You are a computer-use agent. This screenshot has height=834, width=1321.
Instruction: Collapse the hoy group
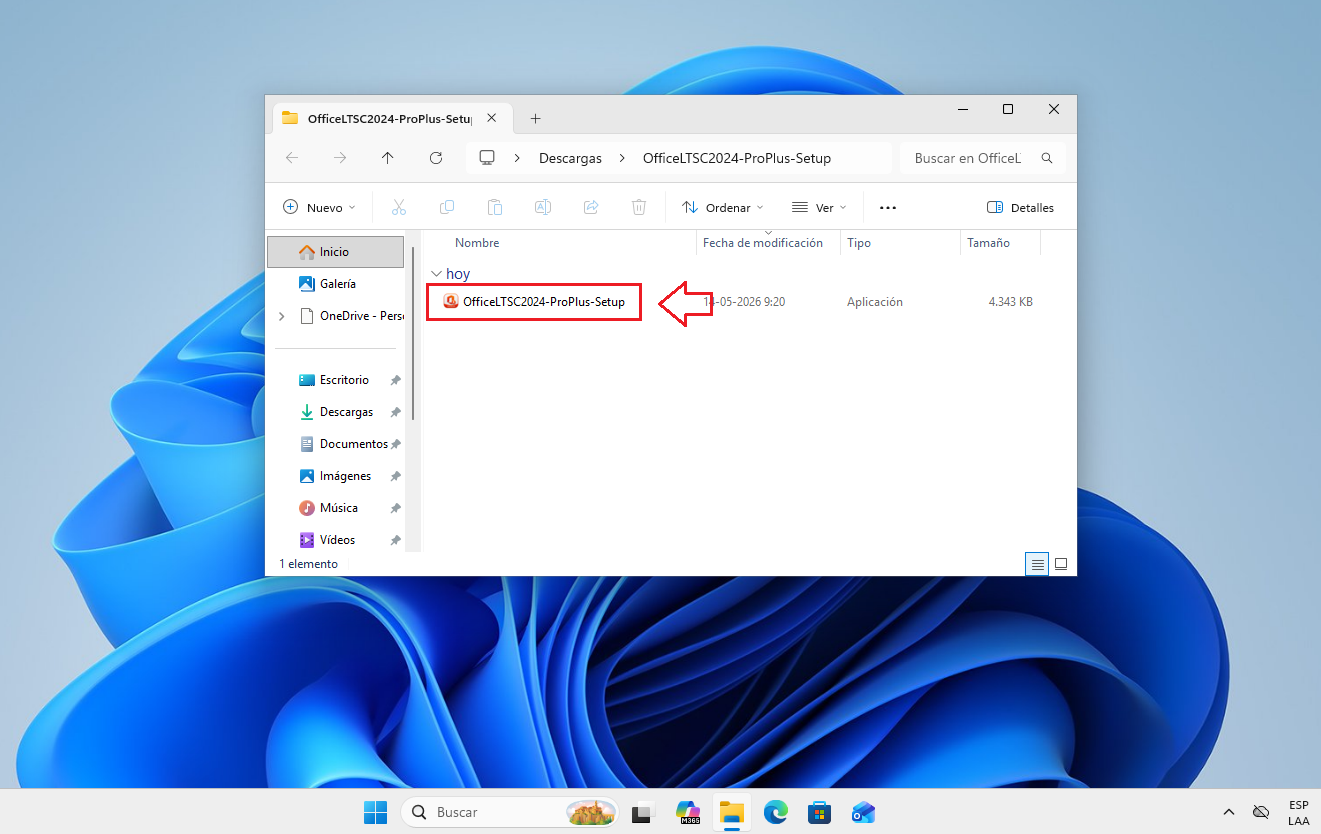point(435,274)
